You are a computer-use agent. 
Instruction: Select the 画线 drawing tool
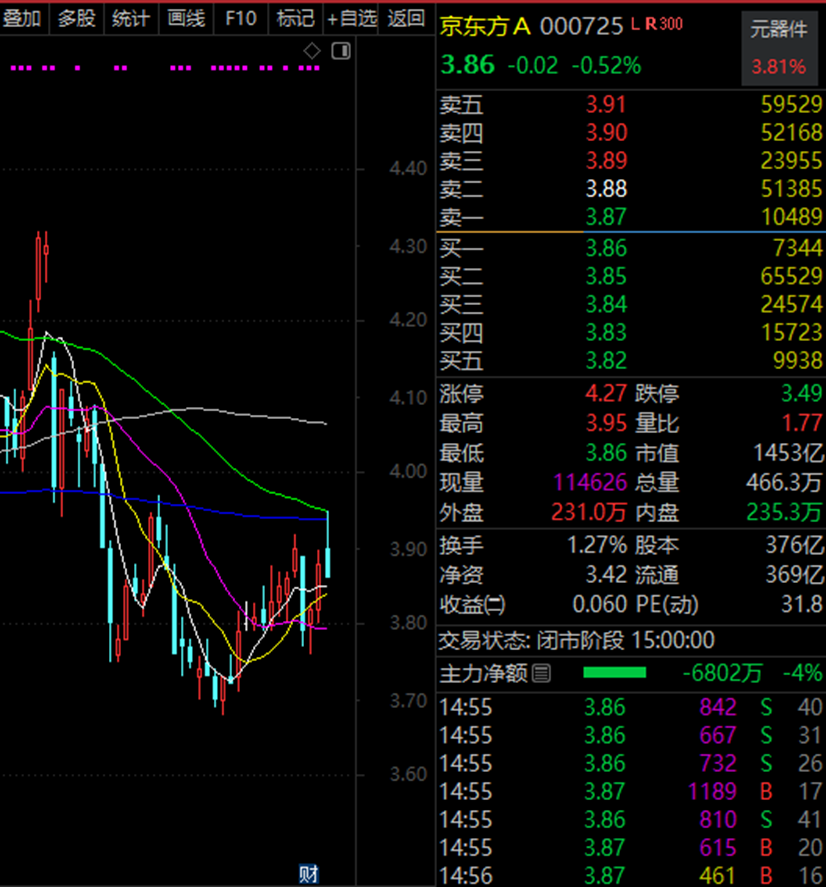point(185,18)
